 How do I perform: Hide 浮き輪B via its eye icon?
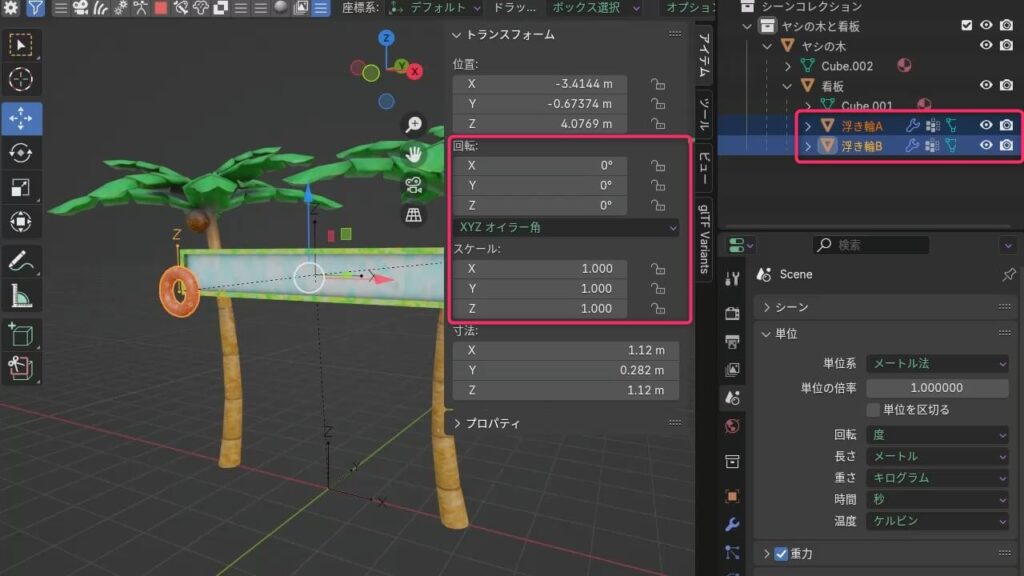coord(985,146)
